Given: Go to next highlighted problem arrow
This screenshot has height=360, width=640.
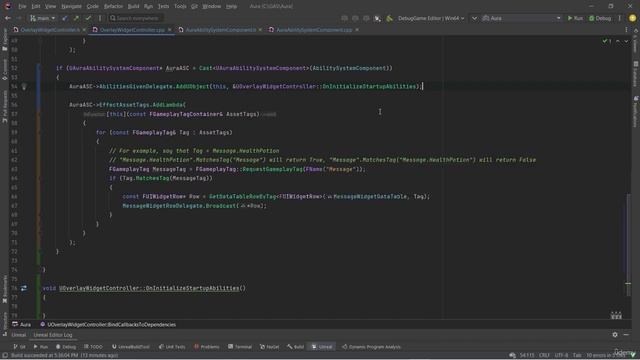Looking at the screenshot, I should point(626,41).
